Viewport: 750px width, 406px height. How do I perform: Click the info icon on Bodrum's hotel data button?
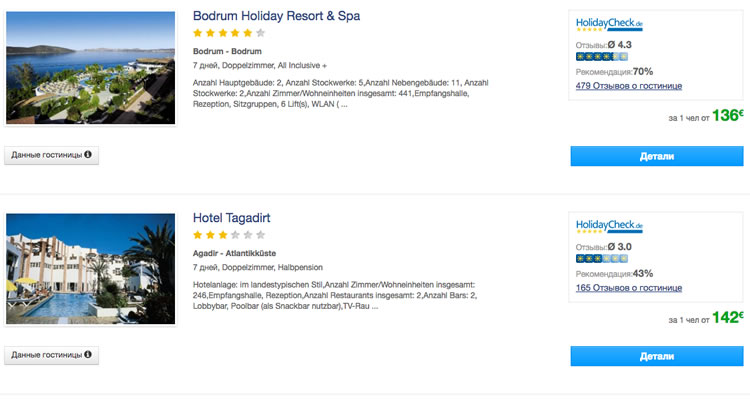89,155
